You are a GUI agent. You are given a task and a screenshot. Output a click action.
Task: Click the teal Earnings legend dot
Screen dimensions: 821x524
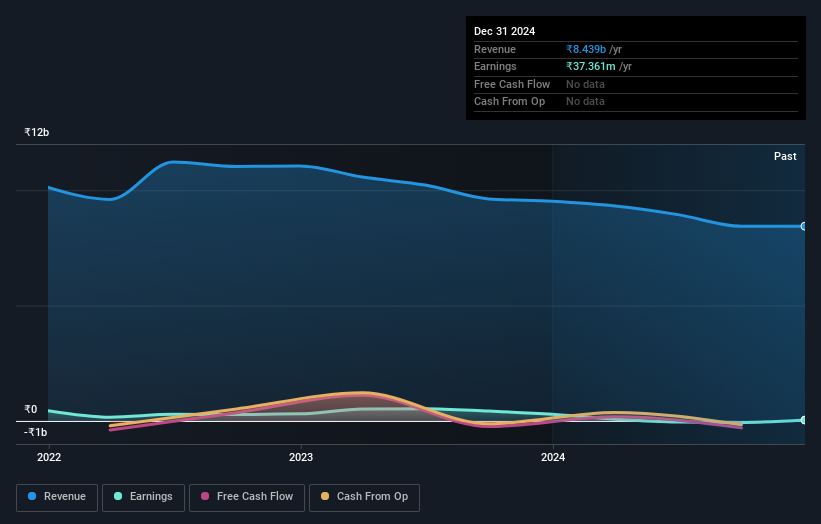pos(118,496)
